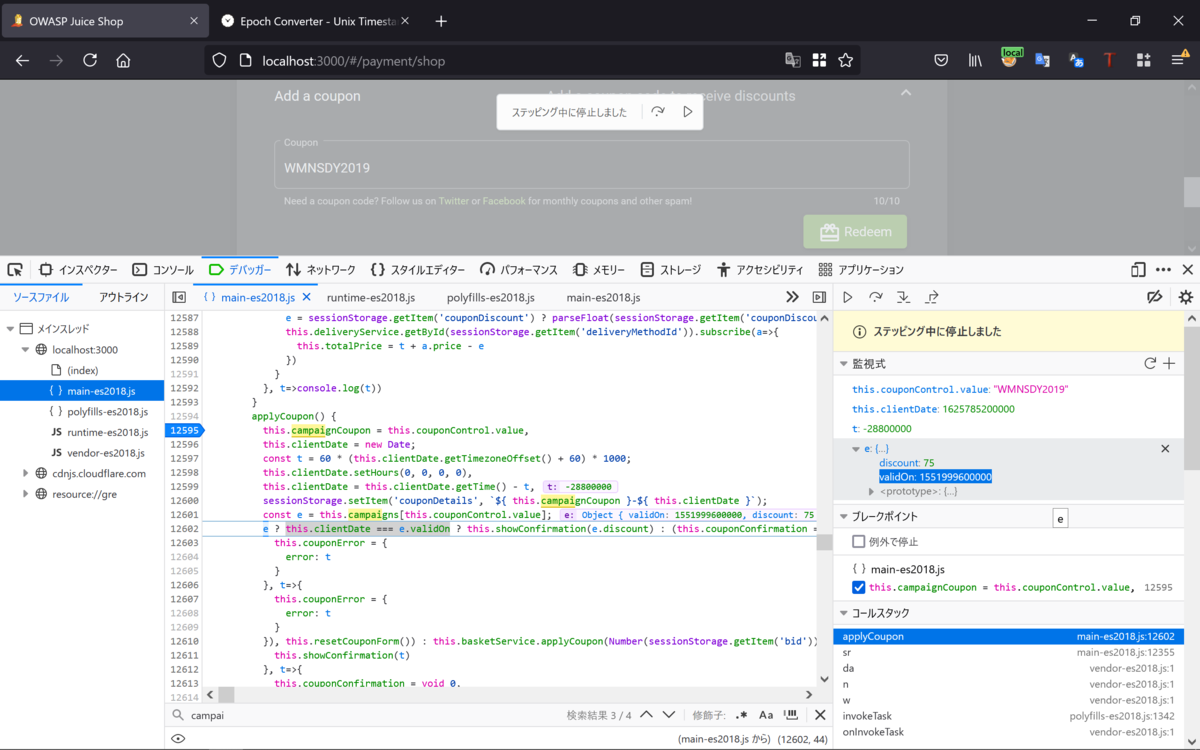The height and width of the screenshot is (750, 1200).
Task: Toggle sources sidebar pane icon
Action: coord(179,297)
